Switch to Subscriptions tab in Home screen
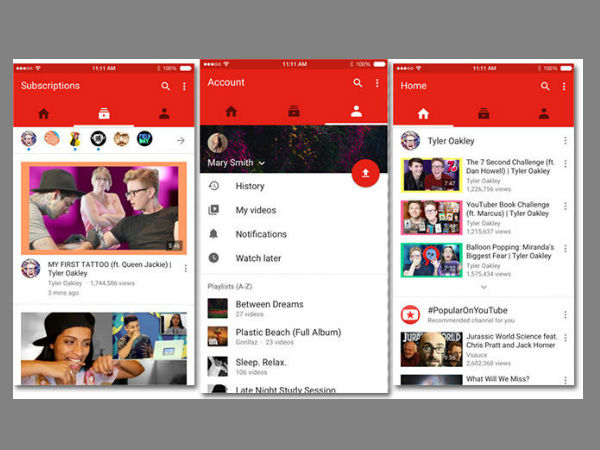 (x=483, y=114)
